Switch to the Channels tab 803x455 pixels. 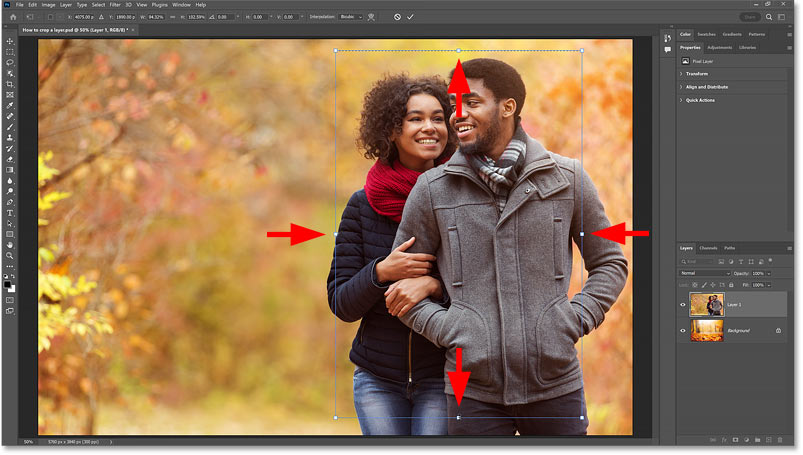[x=708, y=248]
